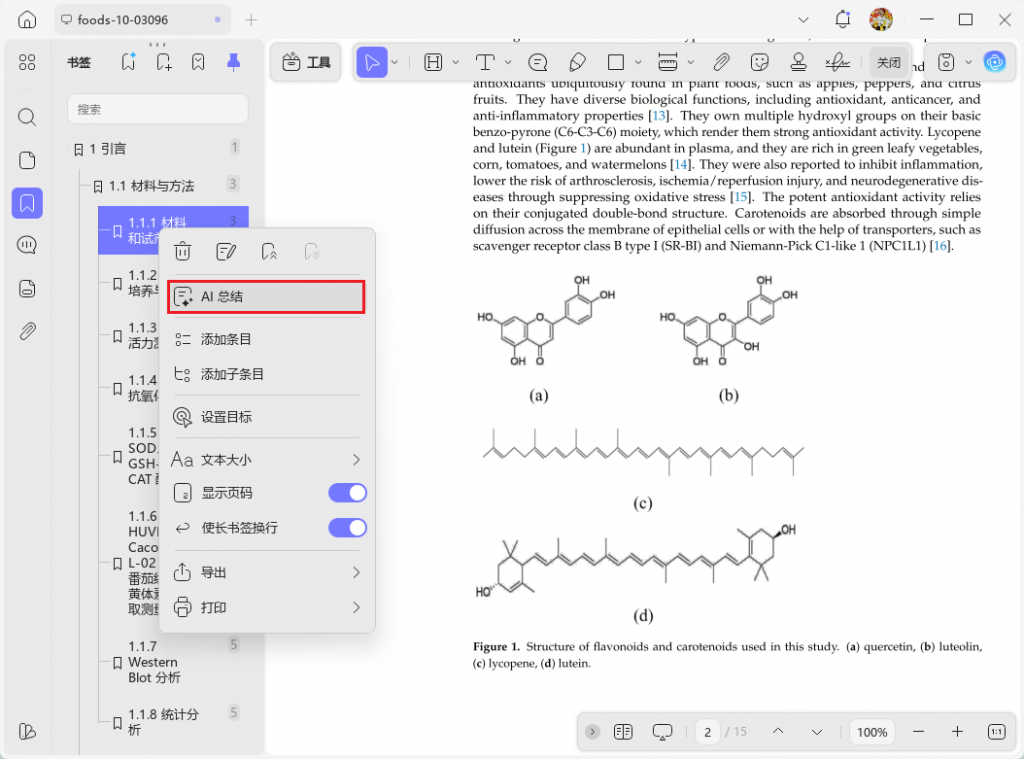Click the 关闭 button in the toolbar

coord(888,62)
